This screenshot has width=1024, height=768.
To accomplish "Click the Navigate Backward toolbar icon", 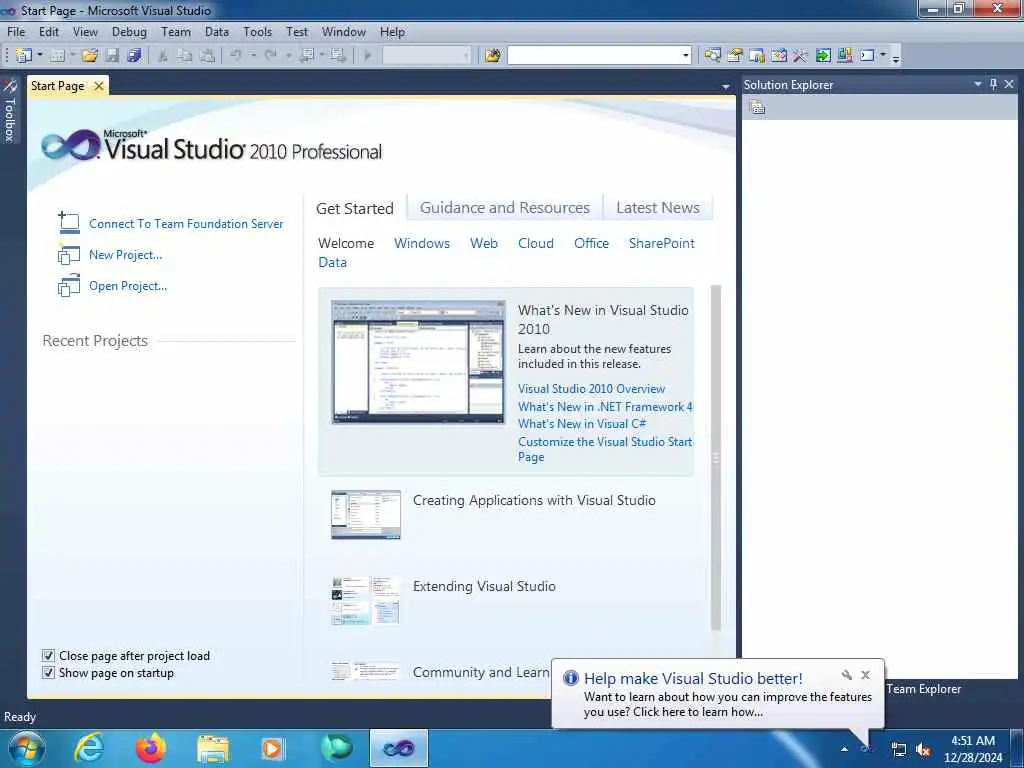I will click(306, 56).
